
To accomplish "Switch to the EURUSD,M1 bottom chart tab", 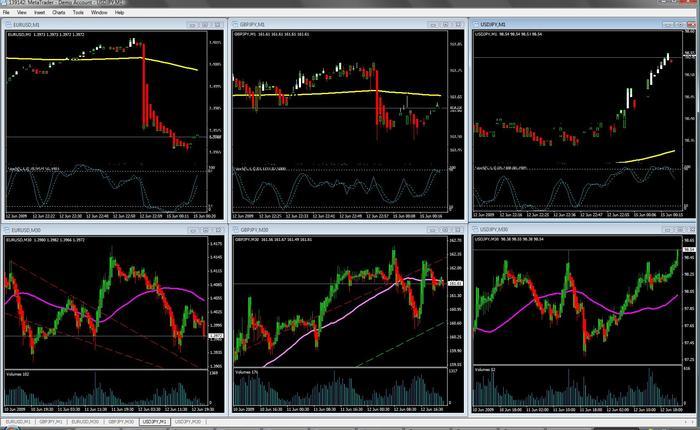I will pos(18,422).
